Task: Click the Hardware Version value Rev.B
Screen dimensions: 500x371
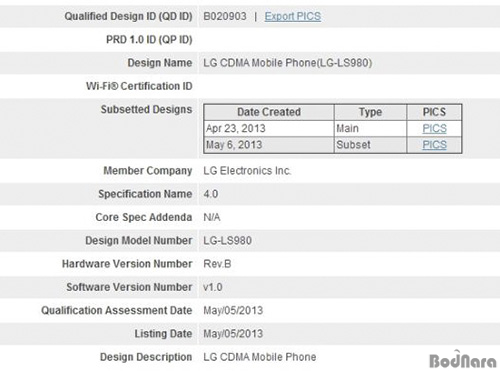Action: coord(217,264)
